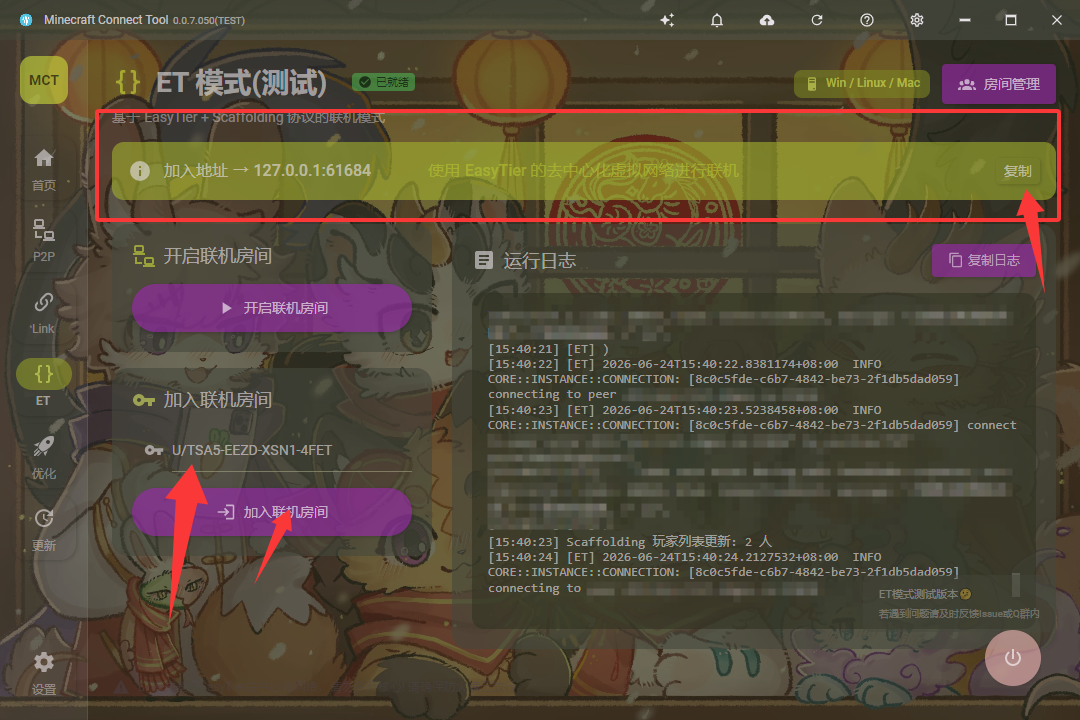Click the 已就绪 ready status badge

click(x=384, y=82)
